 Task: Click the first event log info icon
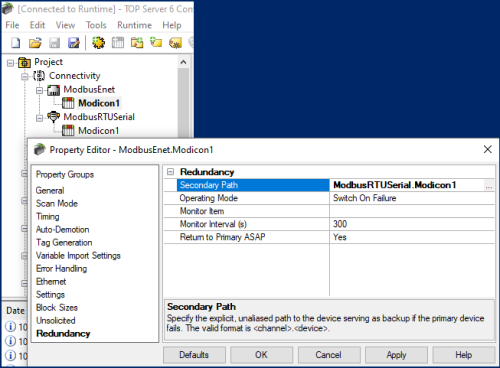coord(10,326)
